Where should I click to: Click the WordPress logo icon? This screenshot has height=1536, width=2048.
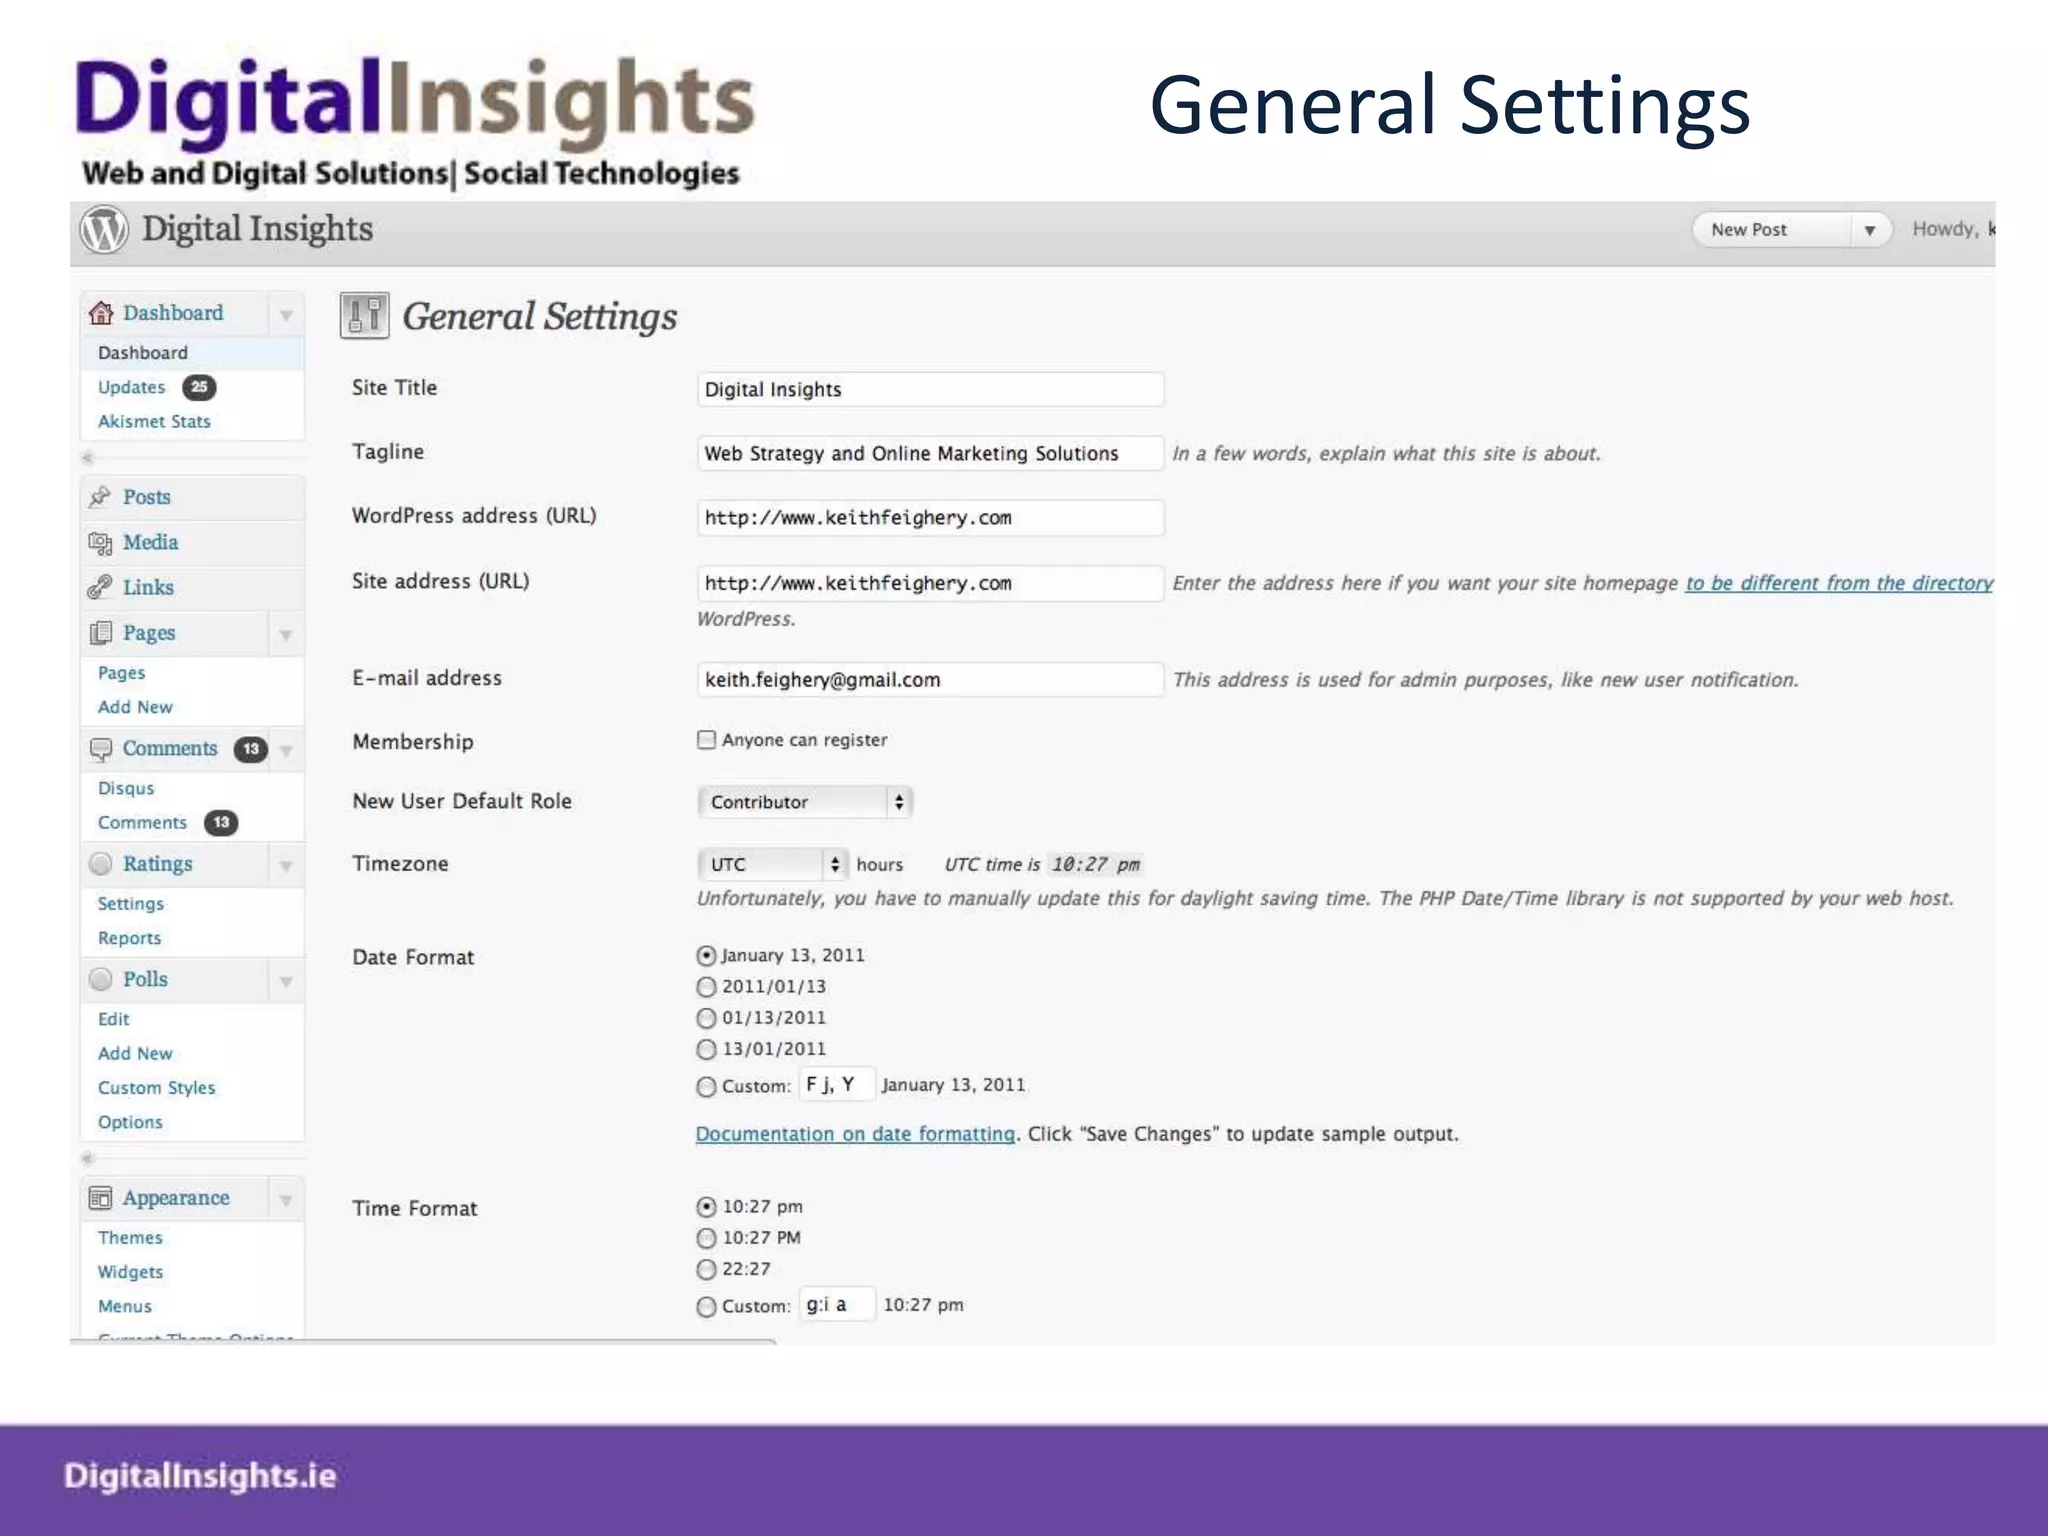(104, 230)
